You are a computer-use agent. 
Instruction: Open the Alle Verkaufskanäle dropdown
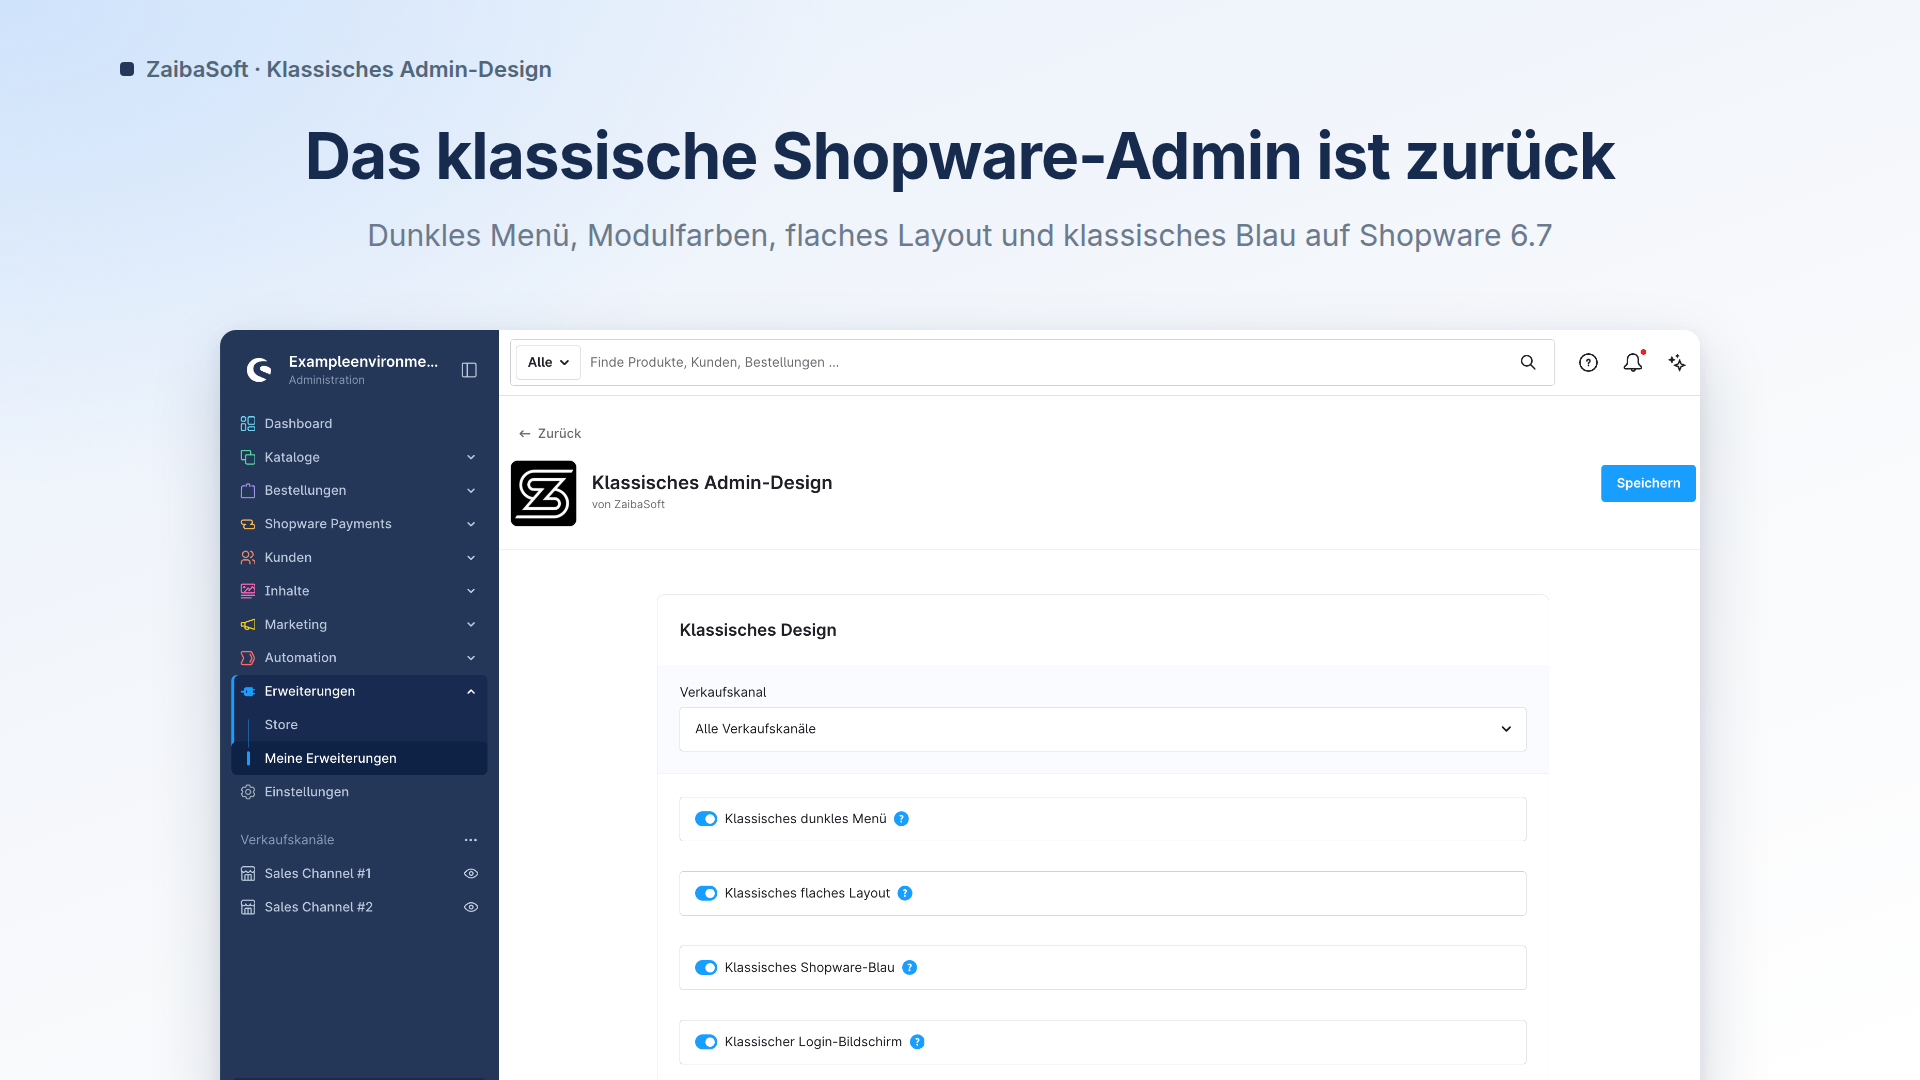[1103, 729]
